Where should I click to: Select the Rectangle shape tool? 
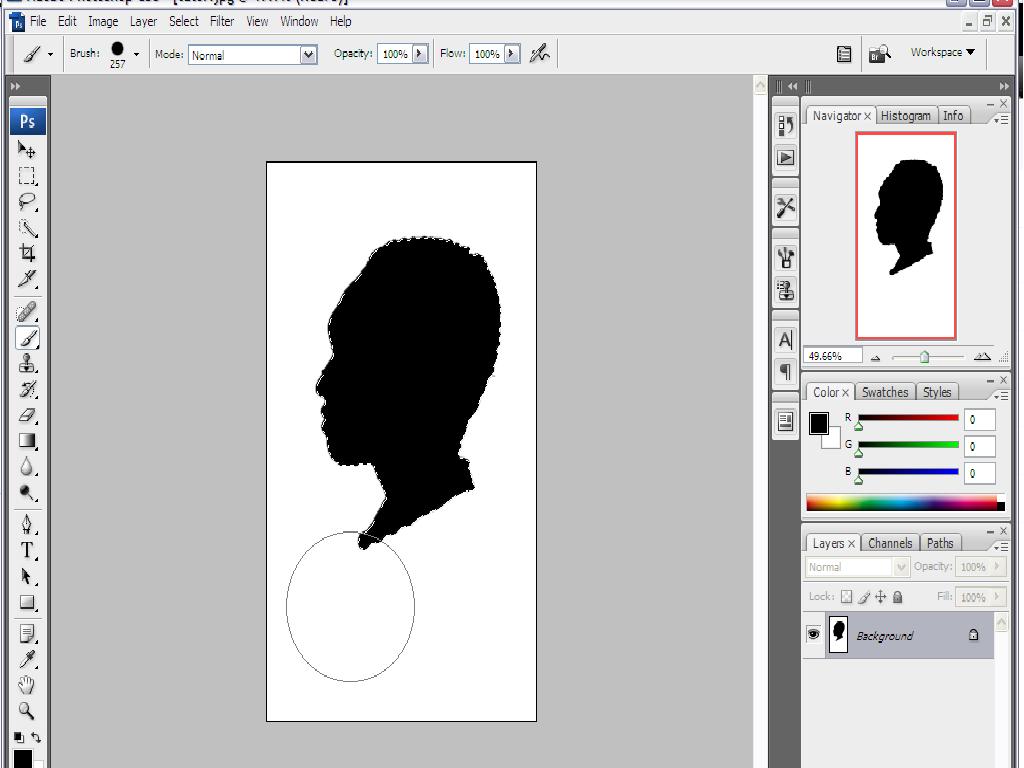coord(27,602)
